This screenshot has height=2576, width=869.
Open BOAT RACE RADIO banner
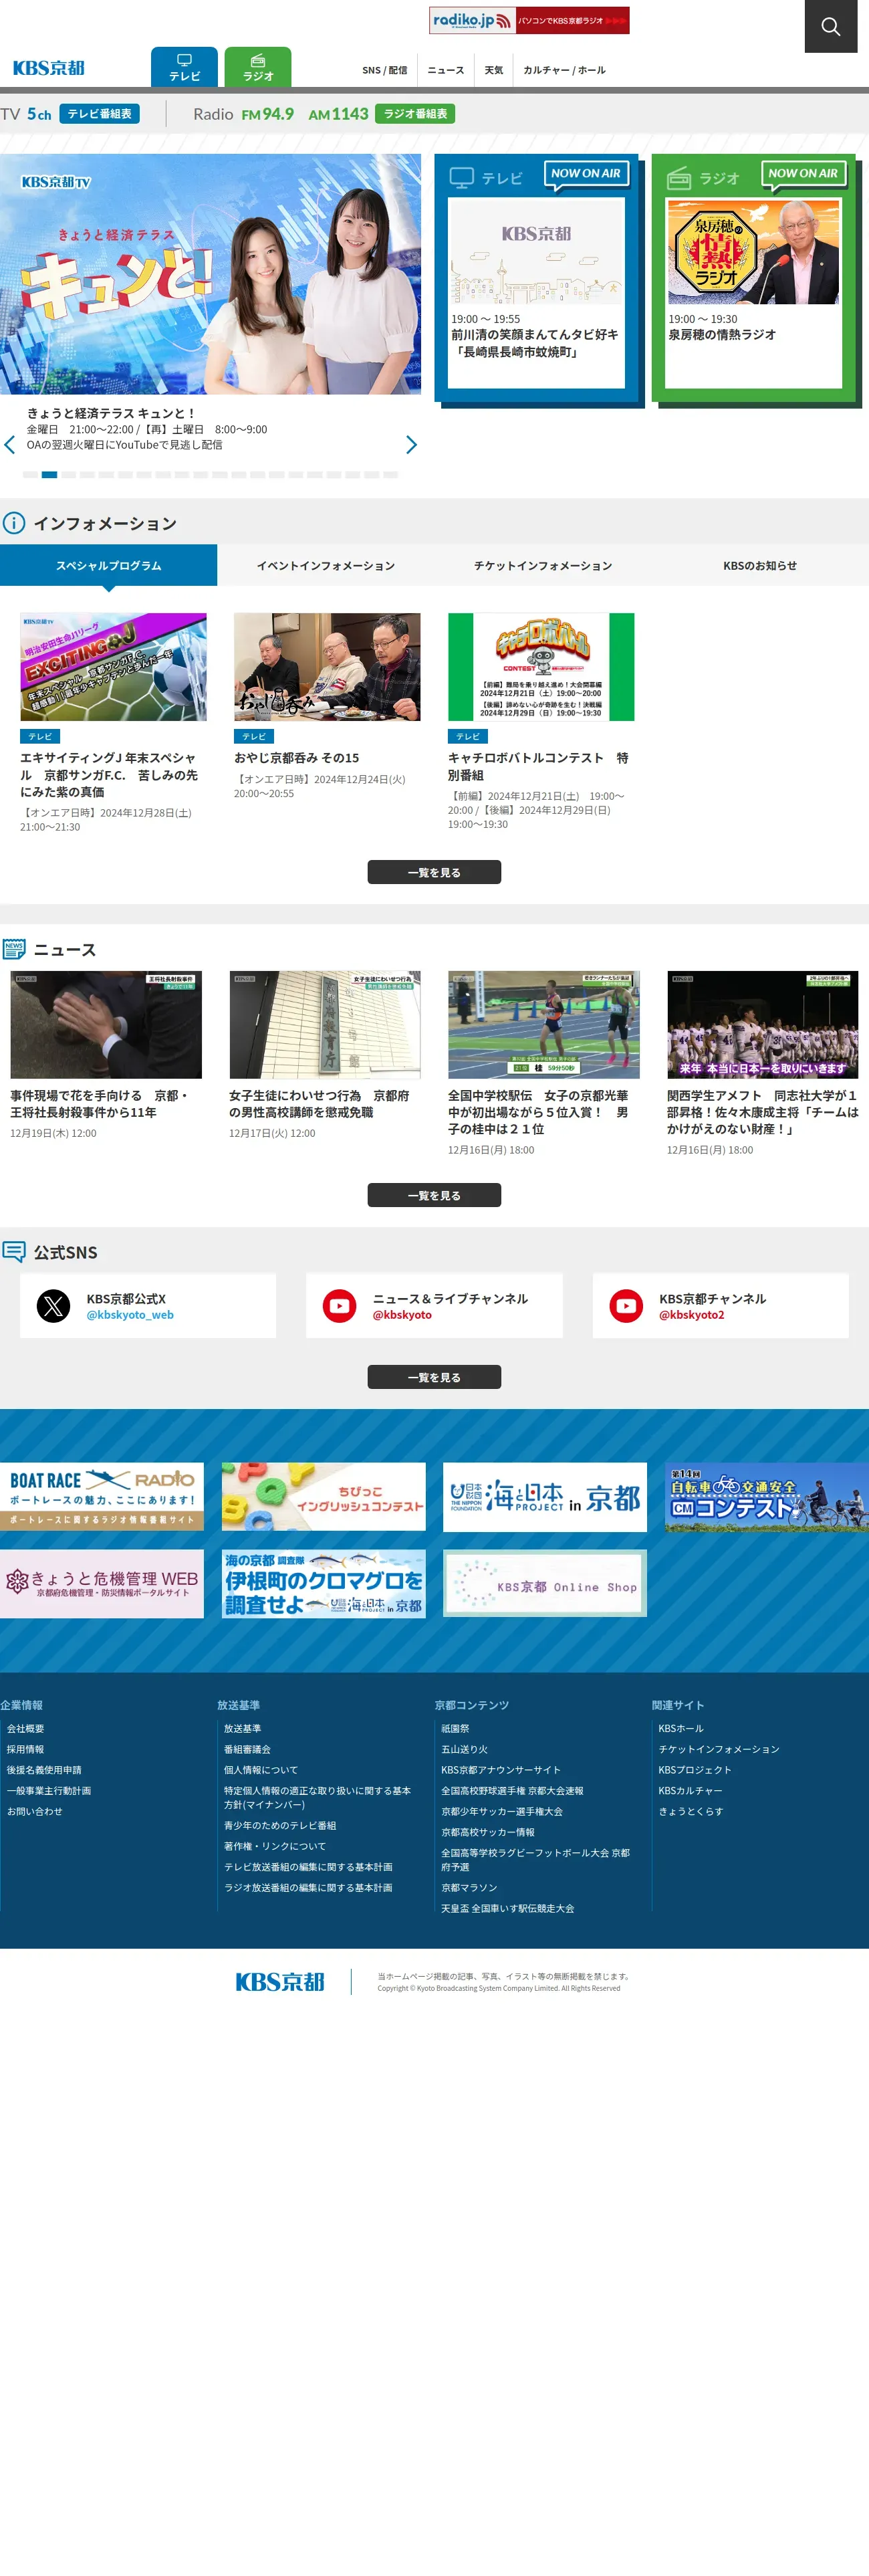[102, 1497]
